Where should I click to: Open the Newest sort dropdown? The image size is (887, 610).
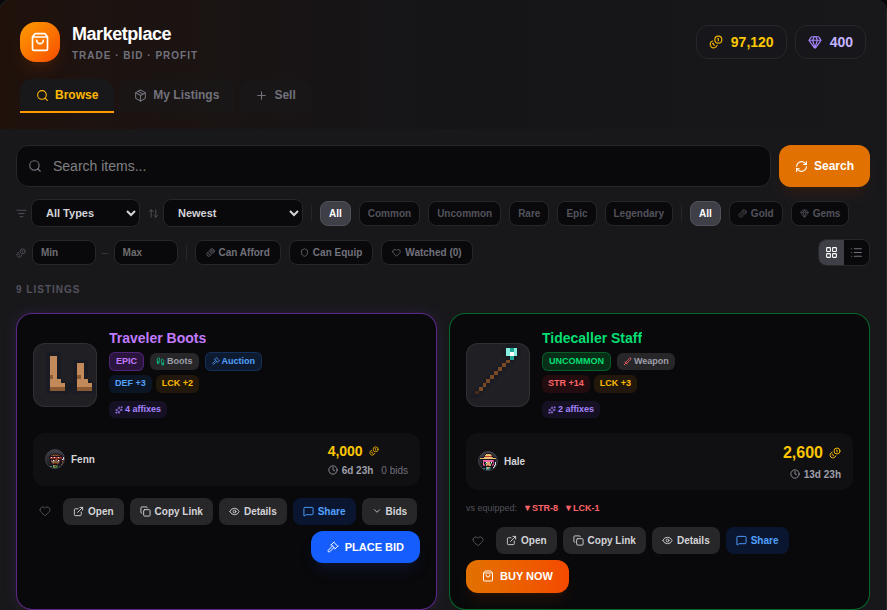(233, 213)
